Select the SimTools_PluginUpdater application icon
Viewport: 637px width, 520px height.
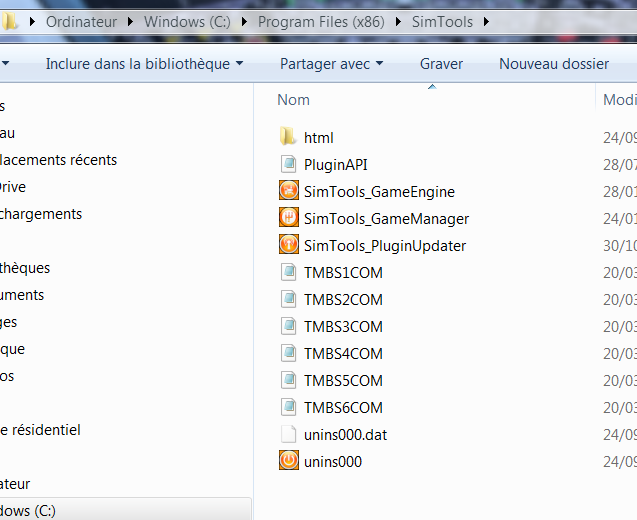(288, 245)
